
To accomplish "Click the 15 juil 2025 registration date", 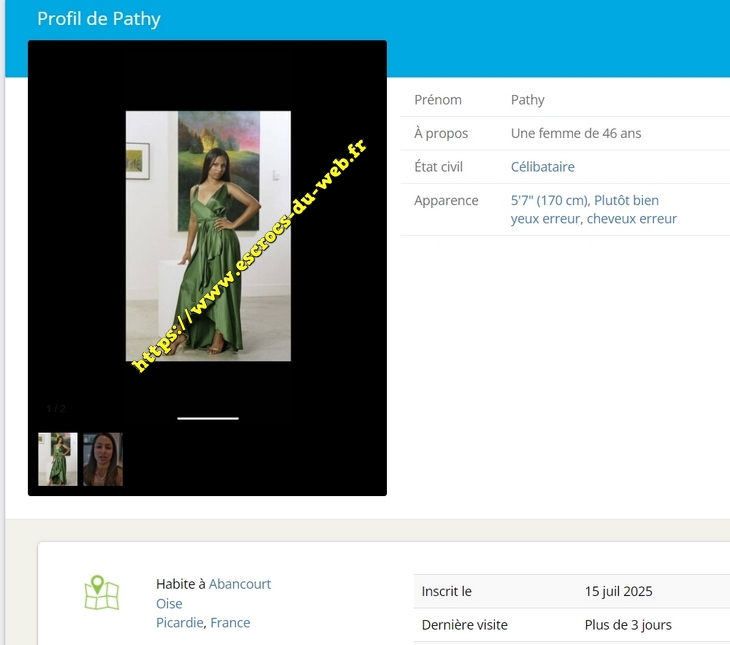I will tap(618, 591).
